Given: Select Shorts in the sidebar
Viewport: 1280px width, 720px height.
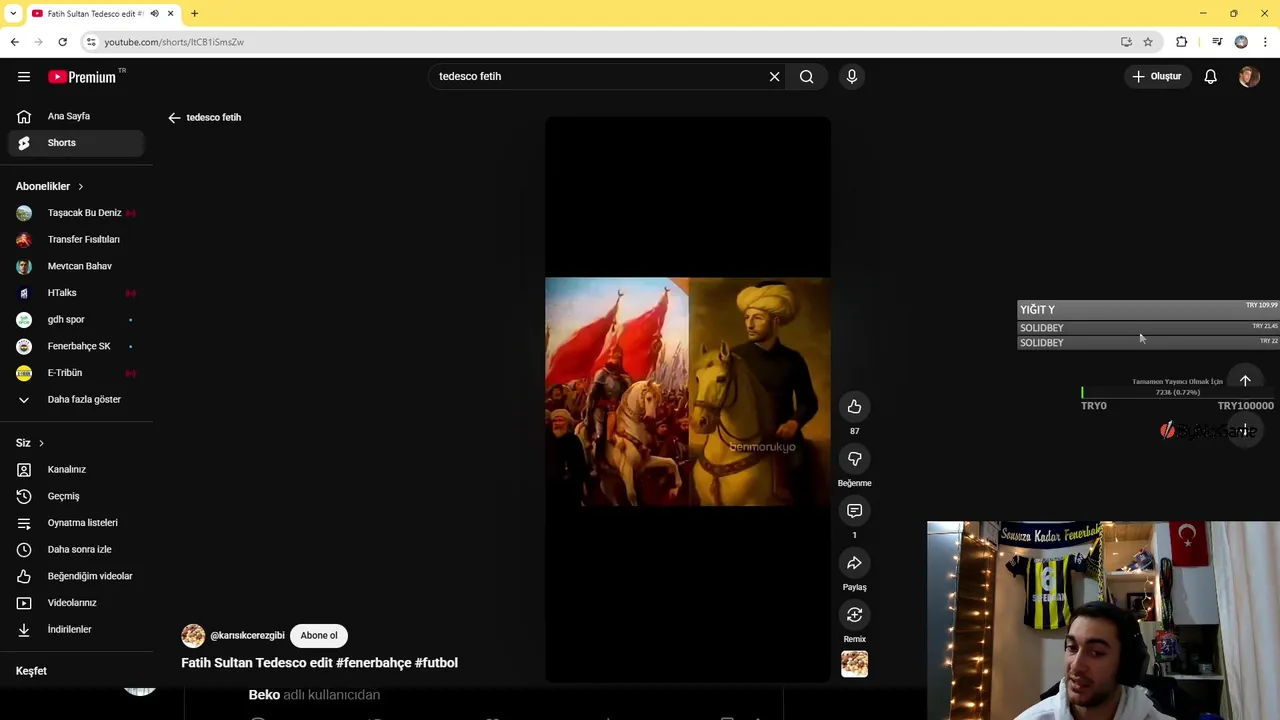Looking at the screenshot, I should tap(76, 143).
